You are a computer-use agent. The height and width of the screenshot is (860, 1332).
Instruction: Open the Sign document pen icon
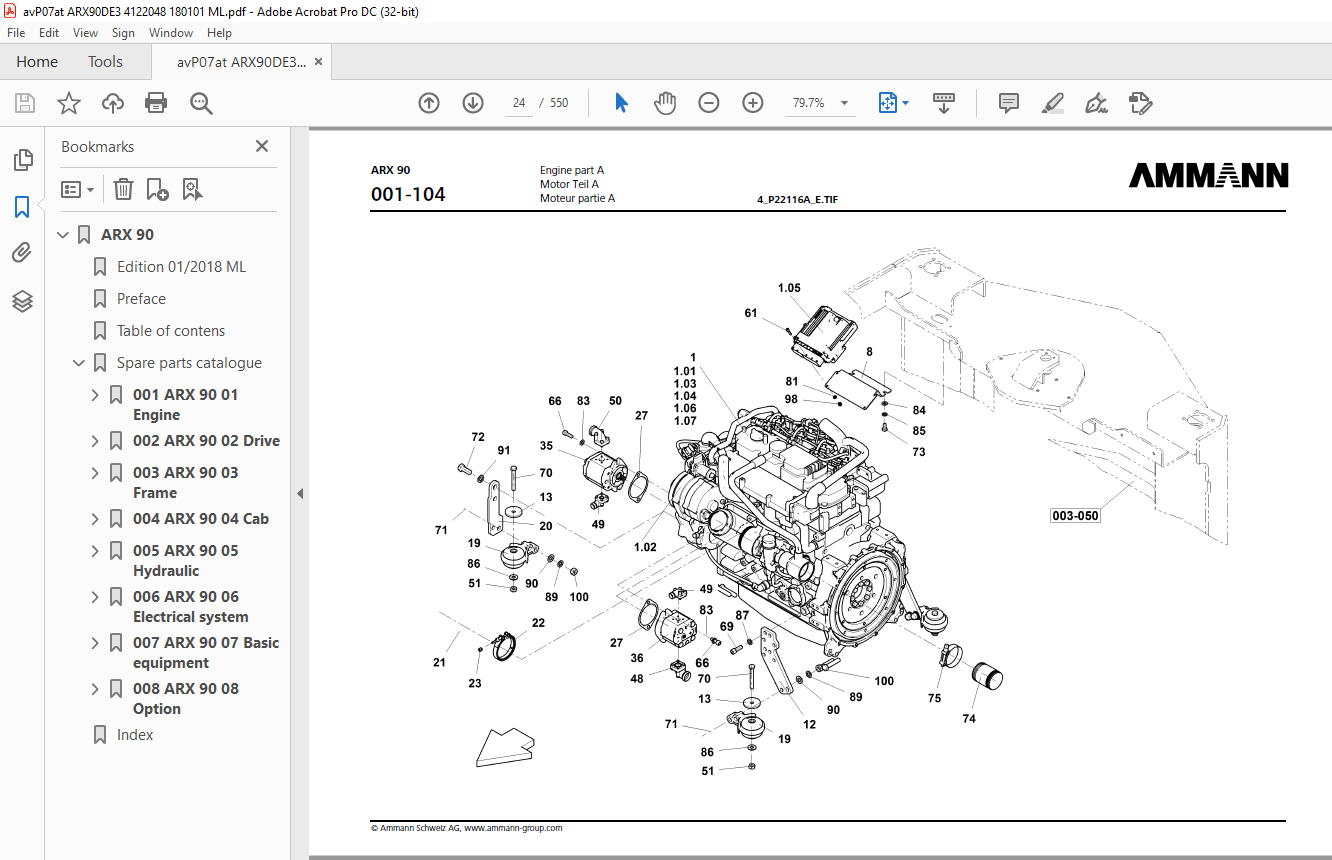[1096, 103]
